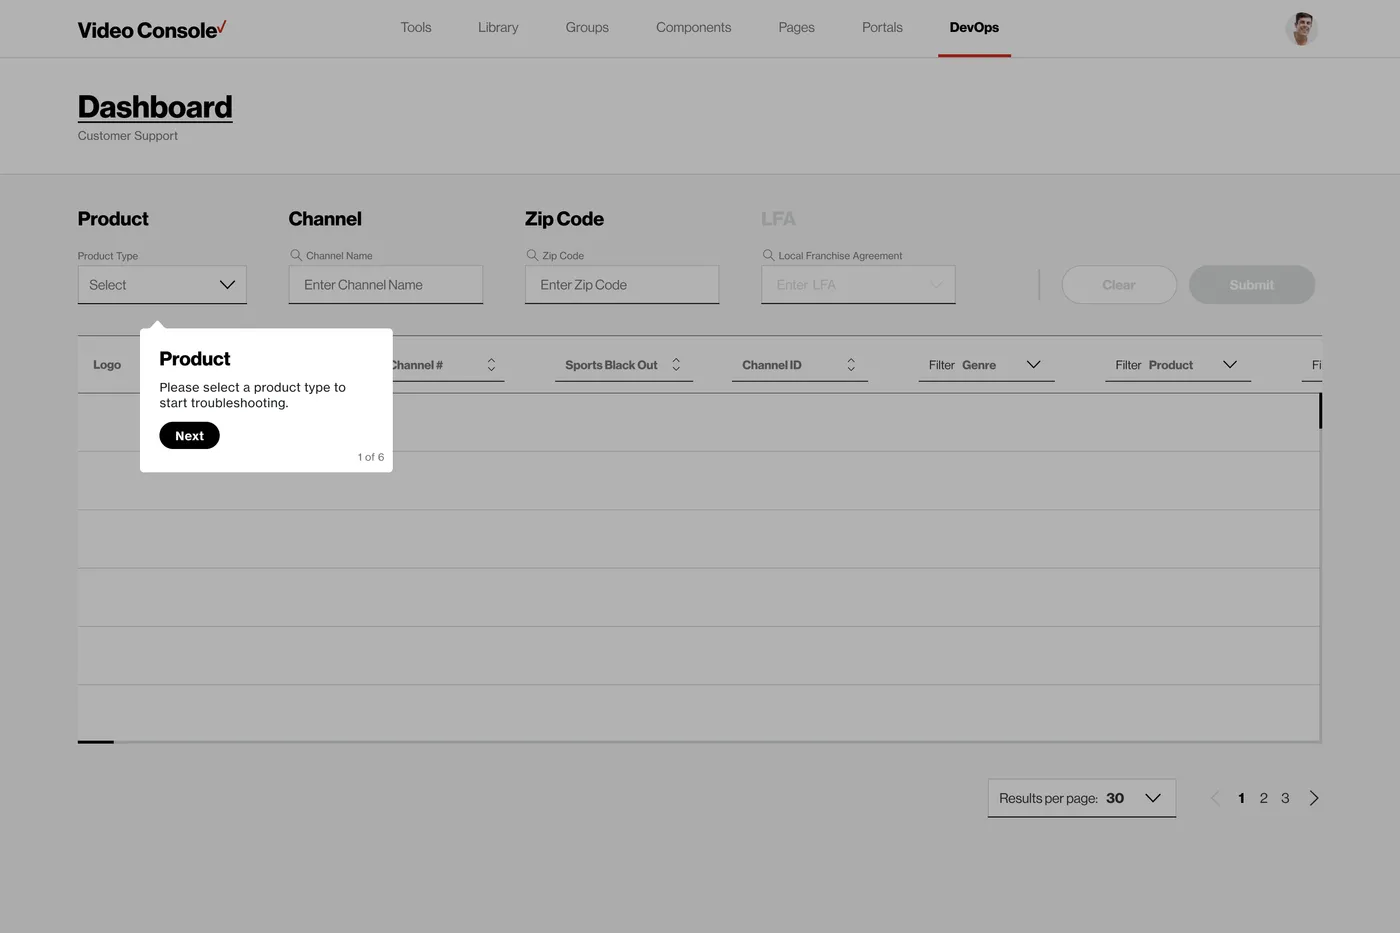Screen dimensions: 1400x933
Task: Open the Enter LFA dropdown
Action: click(858, 285)
